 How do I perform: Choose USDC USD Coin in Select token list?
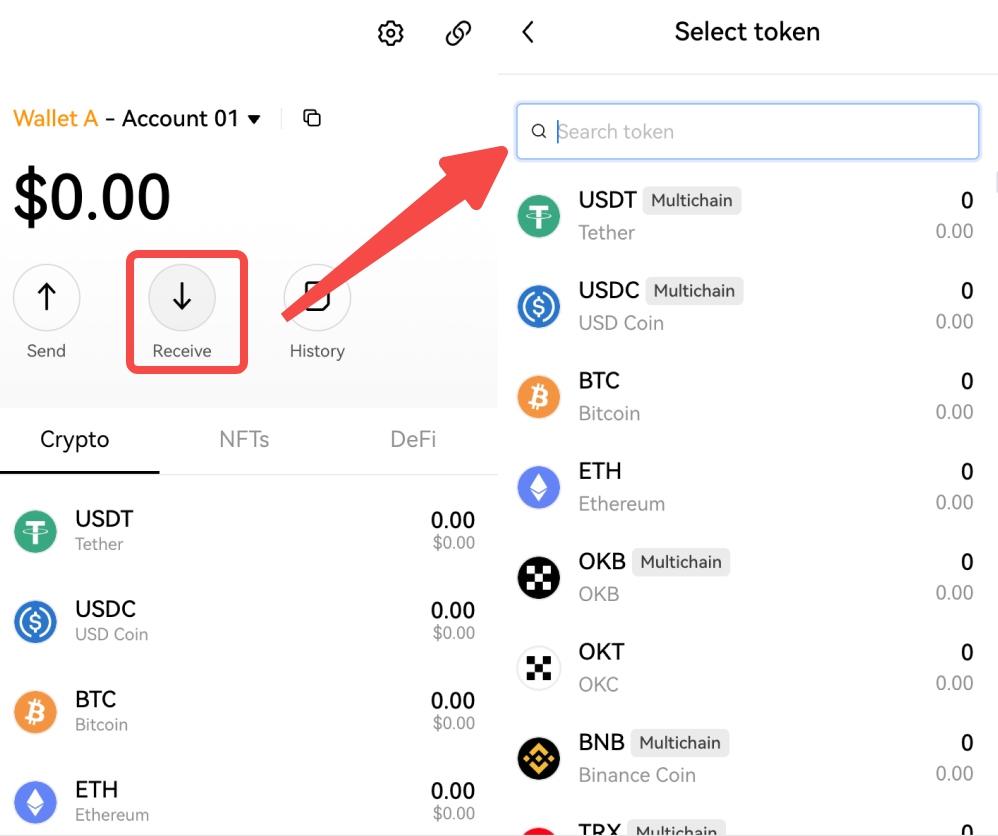[x=745, y=306]
